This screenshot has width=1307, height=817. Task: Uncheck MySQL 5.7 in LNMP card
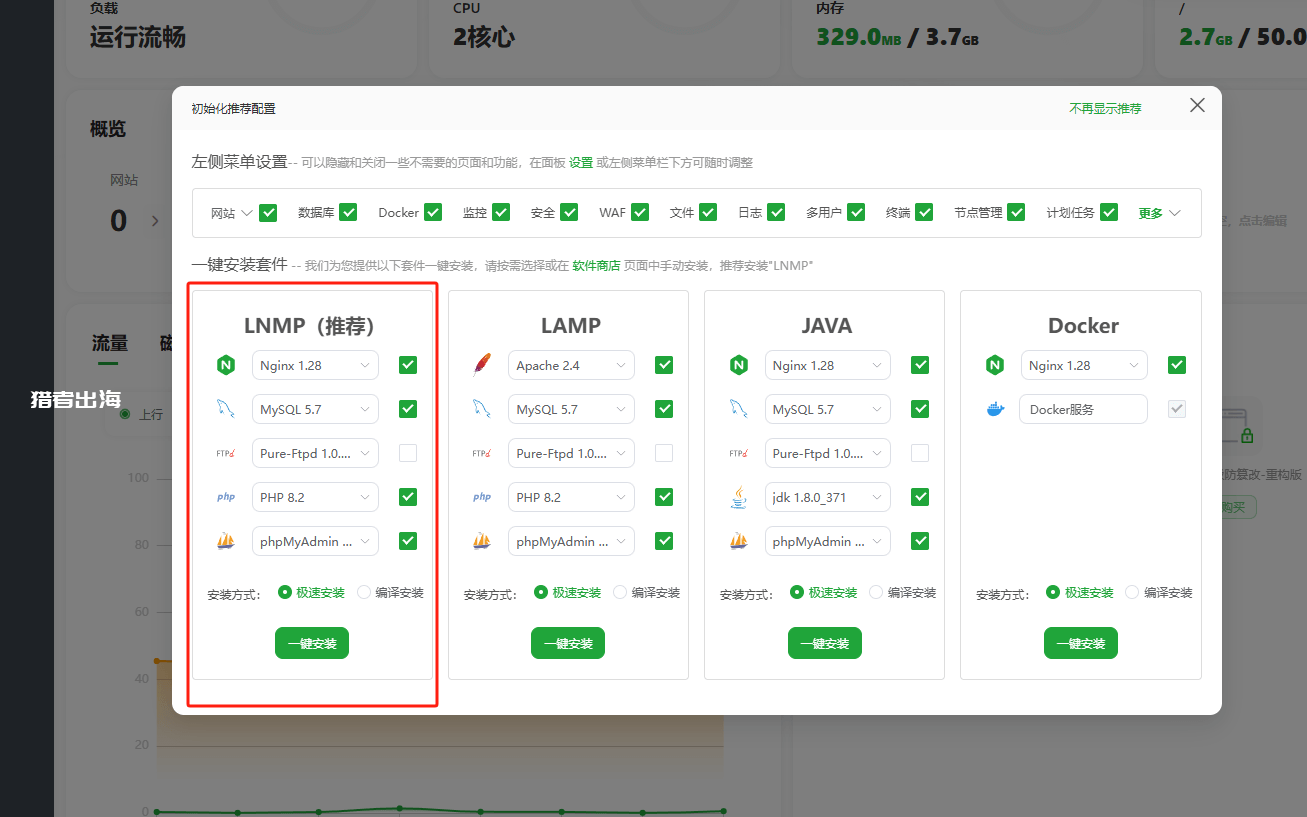[408, 409]
